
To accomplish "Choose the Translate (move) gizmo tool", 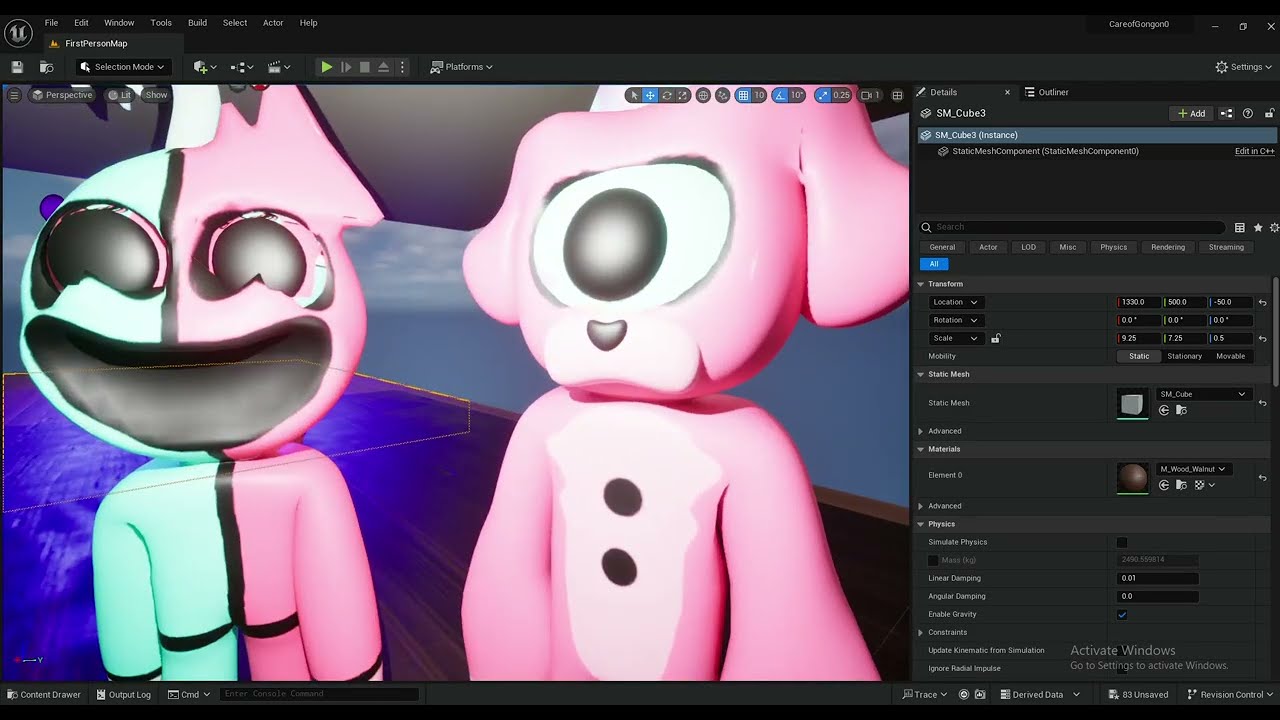I will [650, 95].
